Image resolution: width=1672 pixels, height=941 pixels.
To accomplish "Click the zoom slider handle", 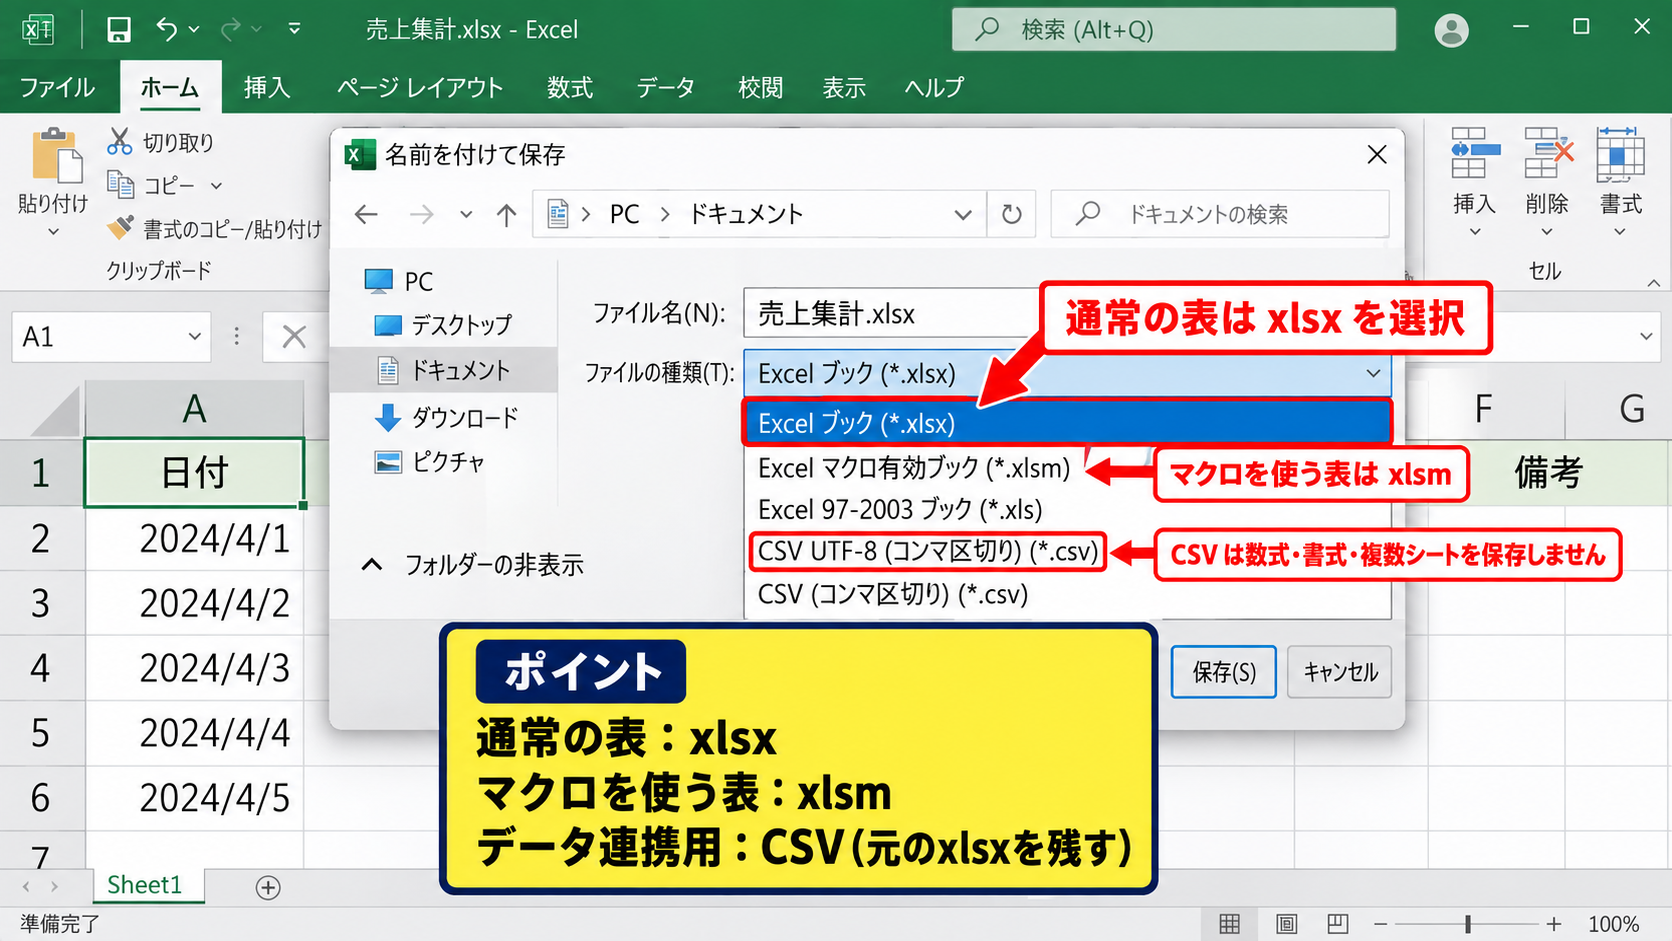I will pyautogui.click(x=1468, y=924).
